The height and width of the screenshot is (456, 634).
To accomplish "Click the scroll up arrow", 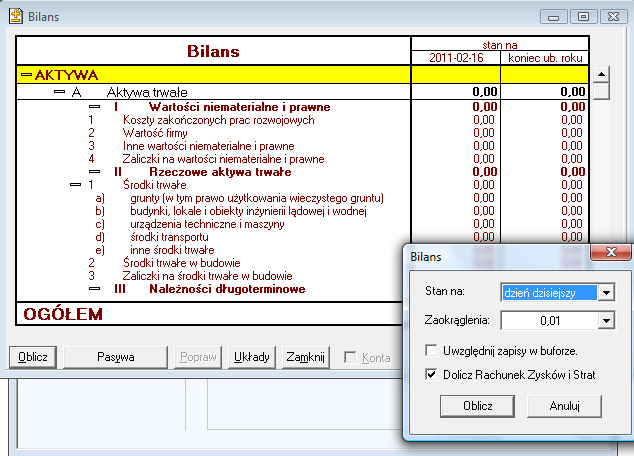I will click(x=601, y=74).
